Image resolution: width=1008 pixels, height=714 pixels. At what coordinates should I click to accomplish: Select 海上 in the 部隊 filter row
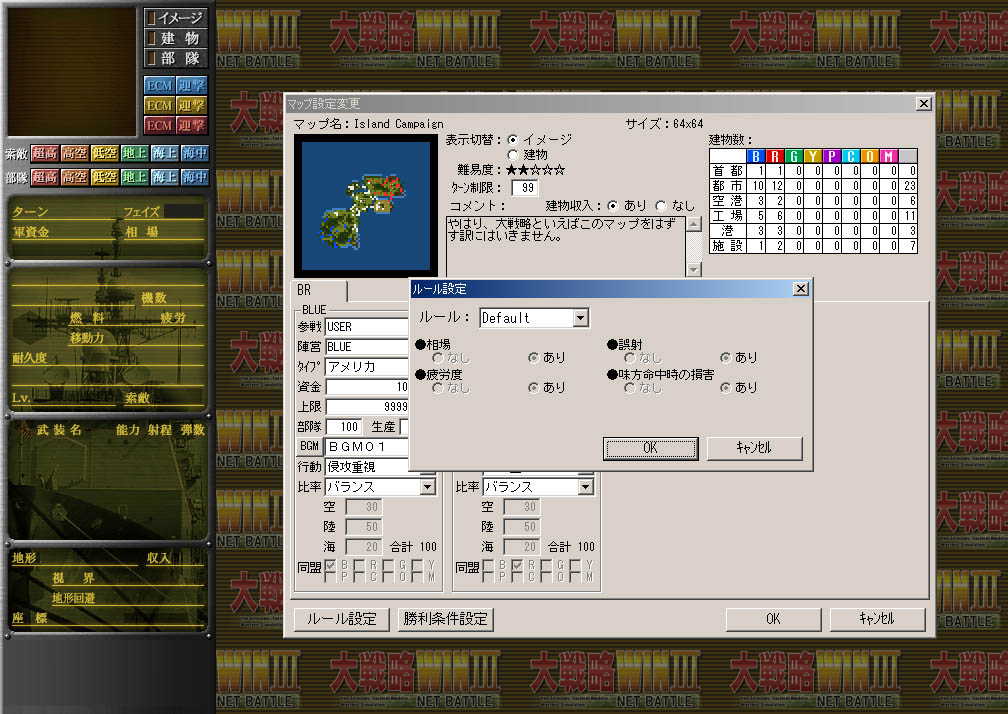click(164, 177)
